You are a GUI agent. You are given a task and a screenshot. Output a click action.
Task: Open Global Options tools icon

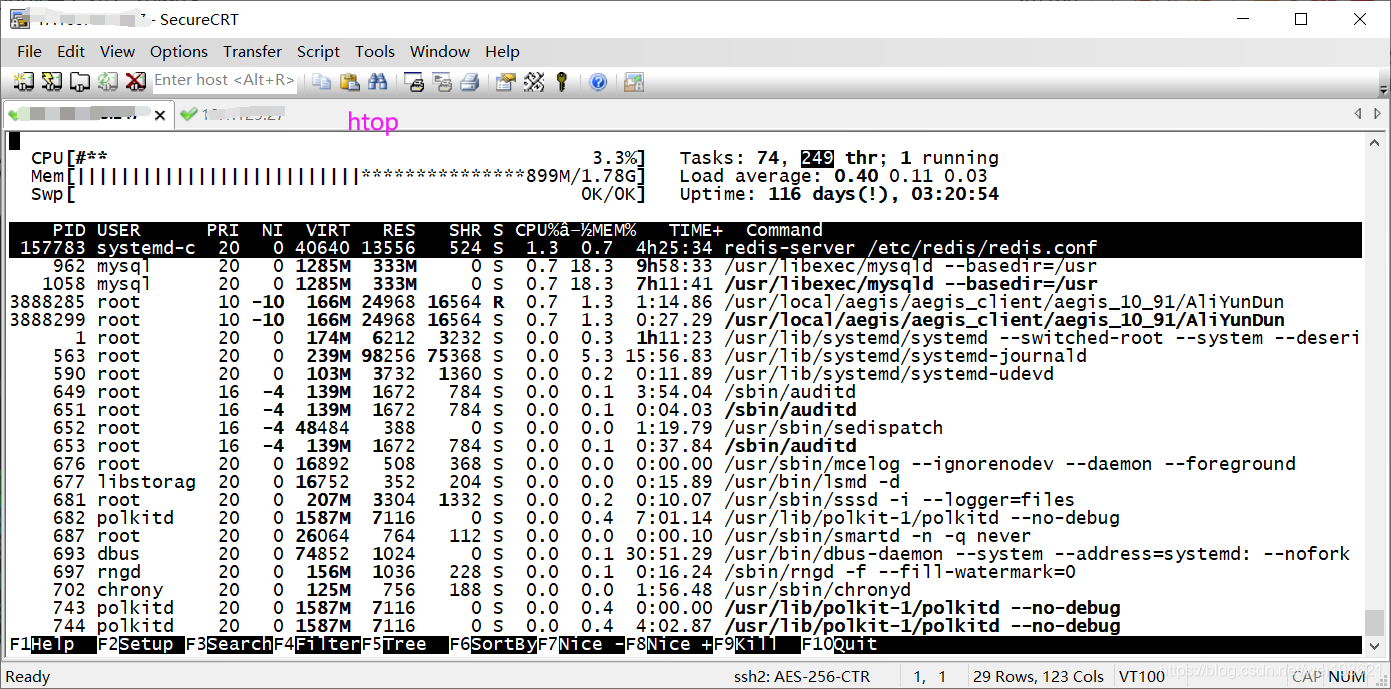click(534, 81)
